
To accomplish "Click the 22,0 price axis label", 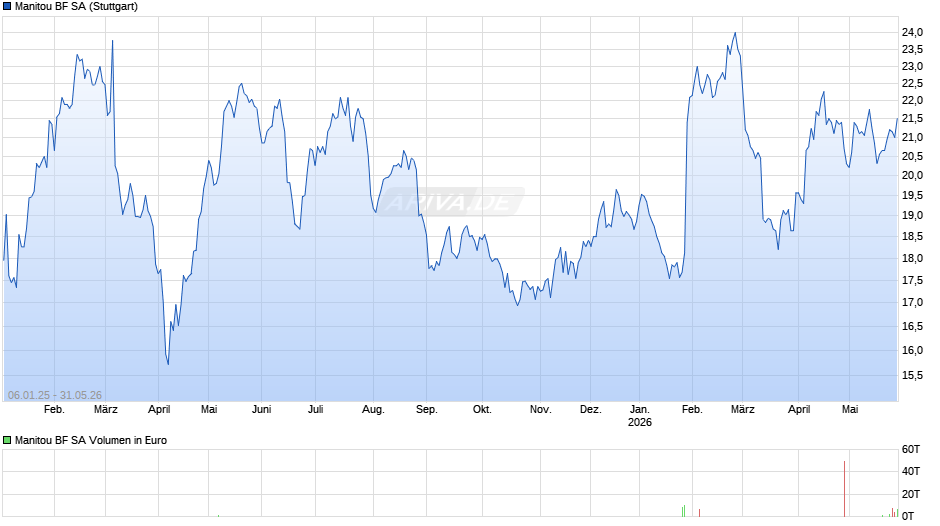I will pyautogui.click(x=912, y=100).
